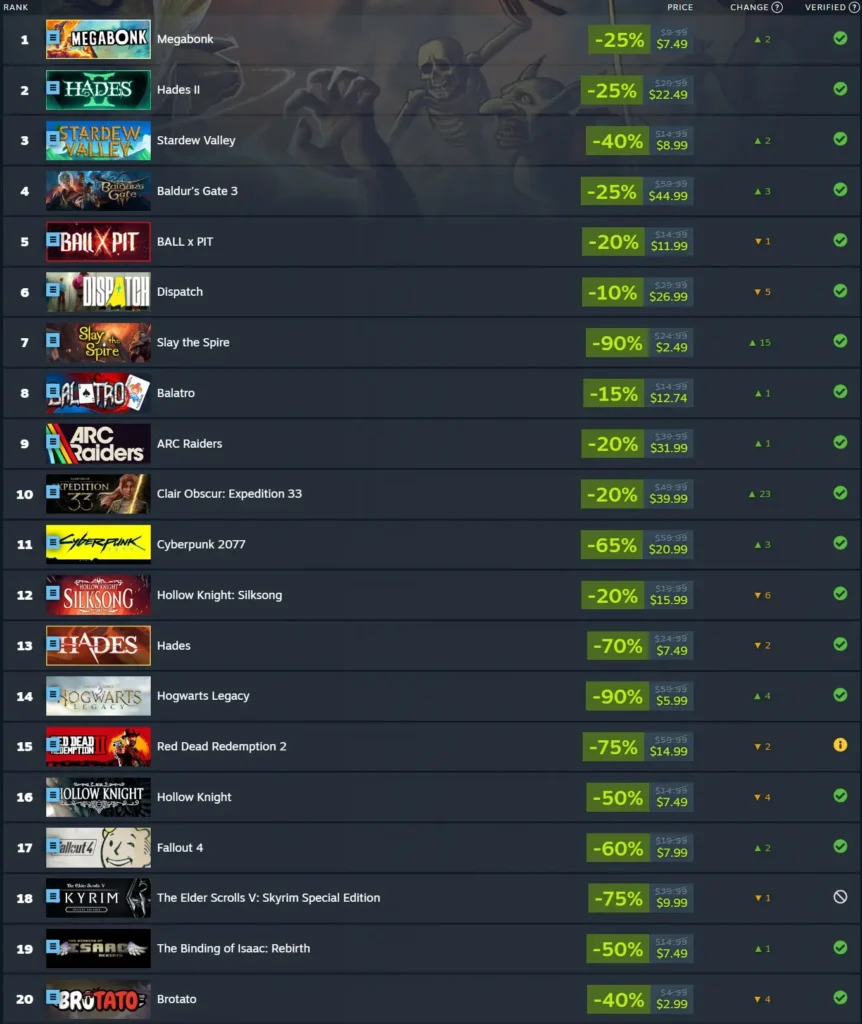
Task: Click the wishlist badge on the Balatro thumbnail
Action: (54, 391)
